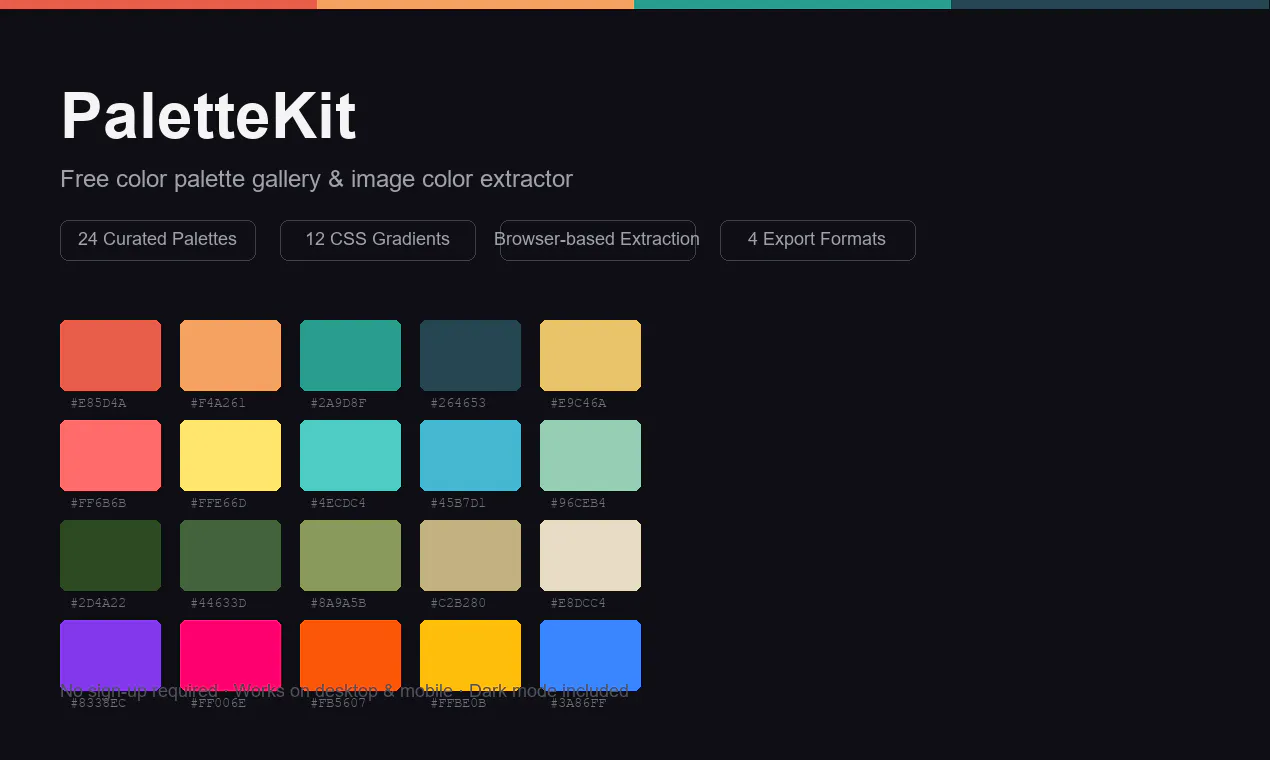This screenshot has height=760, width=1270.
Task: Click the #FFE66D hex code label
Action: click(218, 503)
